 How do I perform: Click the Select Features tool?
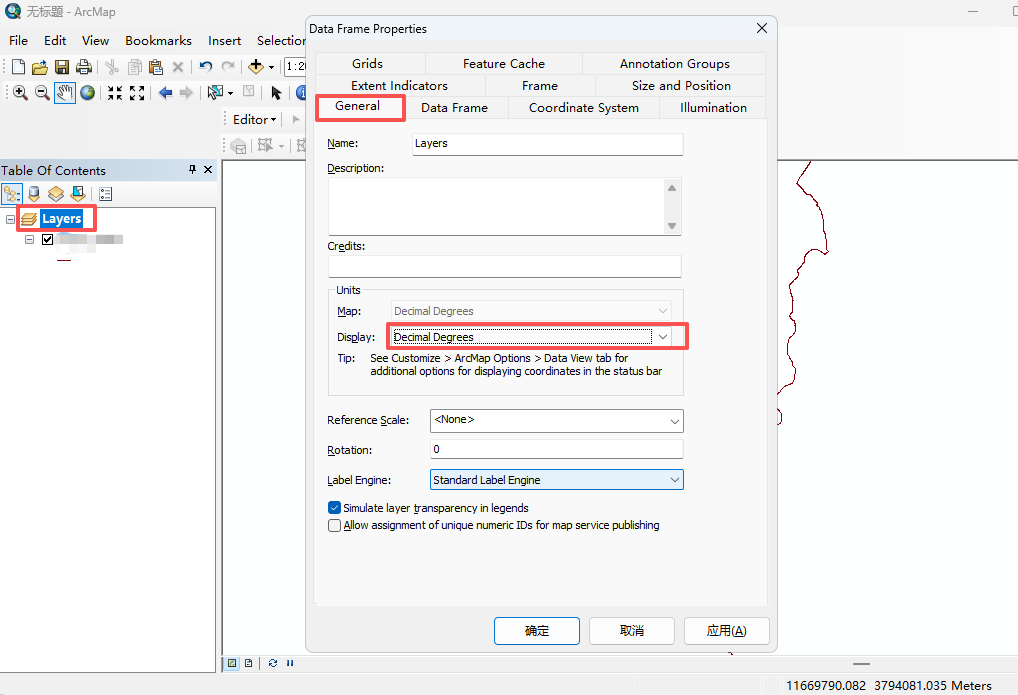point(215,93)
